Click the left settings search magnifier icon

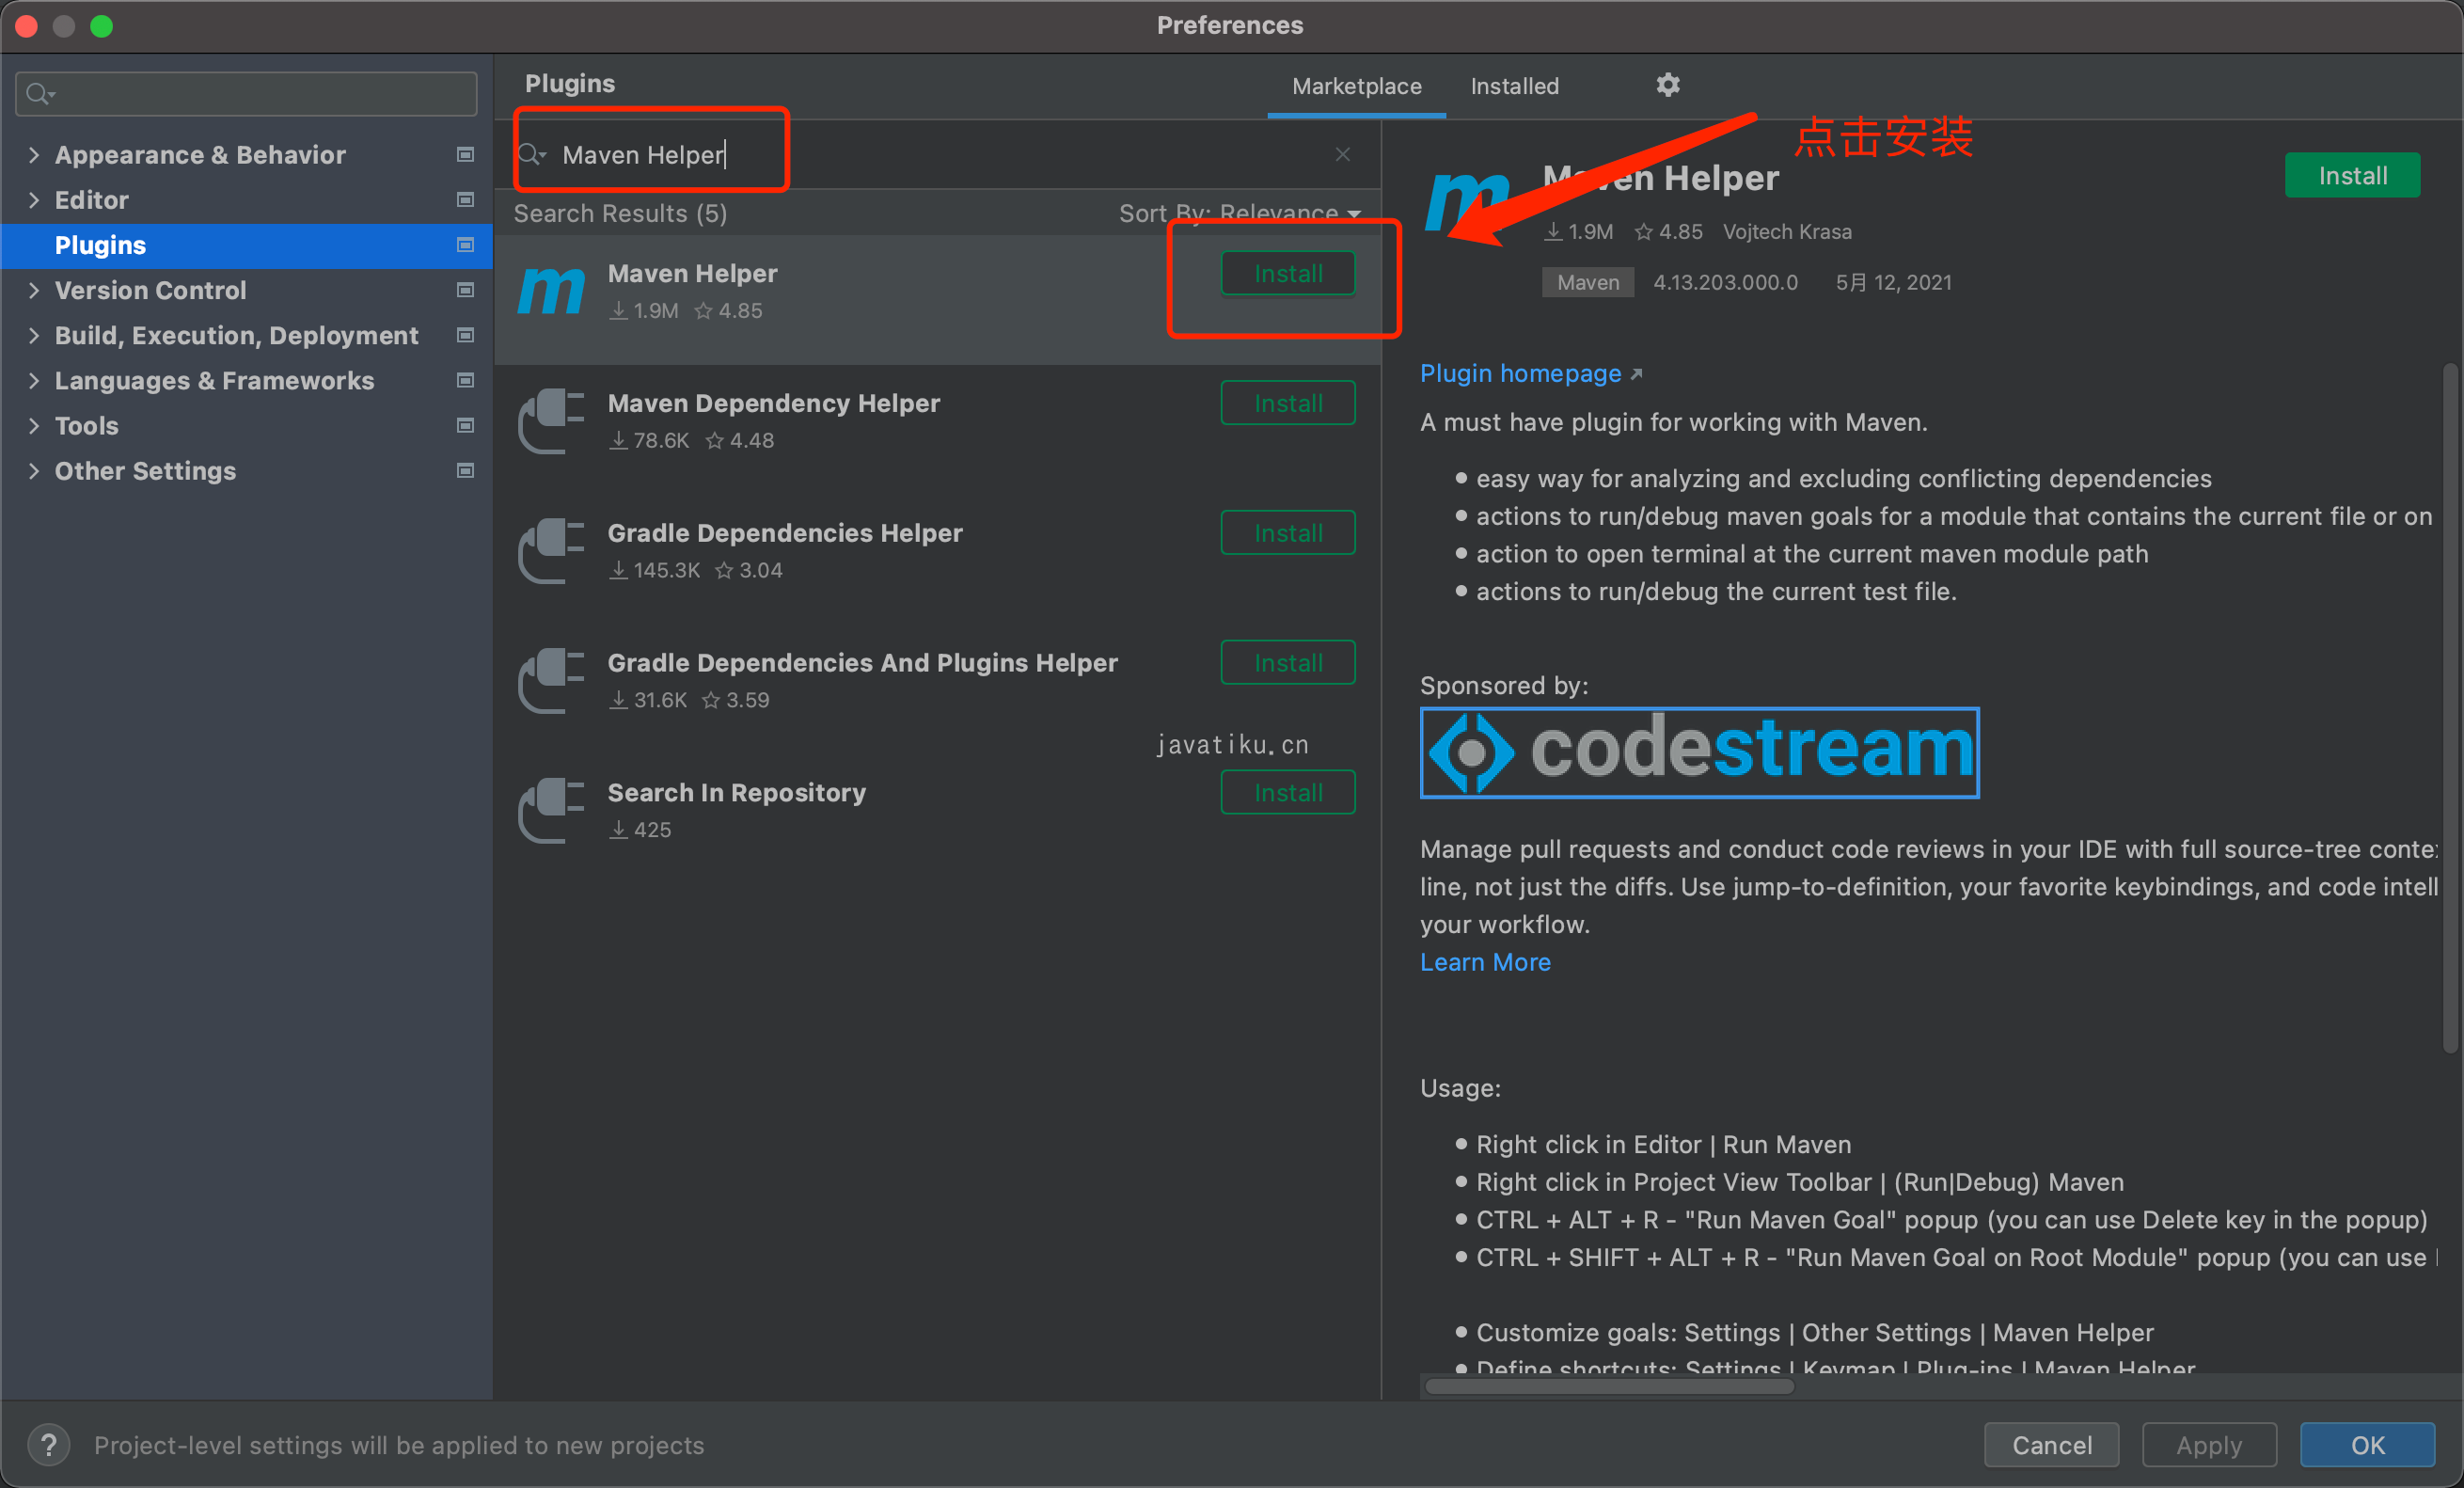tap(39, 94)
